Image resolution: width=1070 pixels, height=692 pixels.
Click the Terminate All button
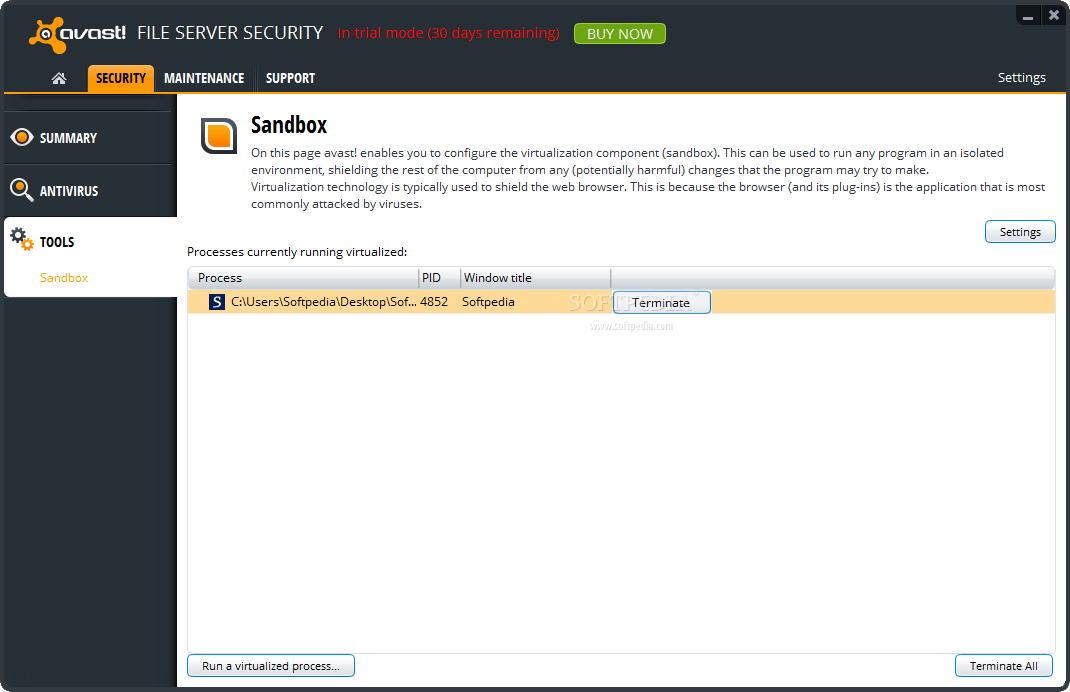1003,666
